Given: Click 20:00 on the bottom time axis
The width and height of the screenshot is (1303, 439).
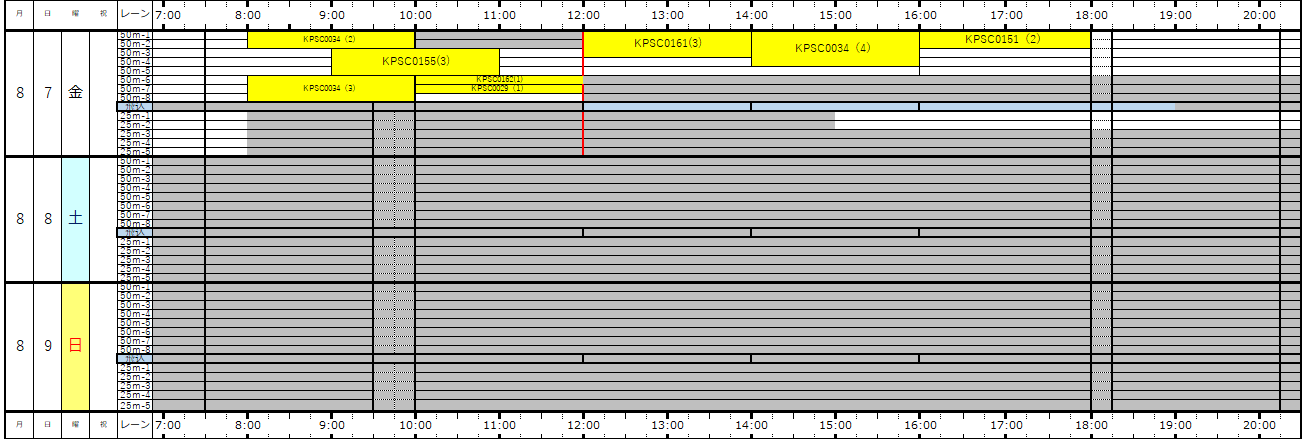Looking at the screenshot, I should tap(1259, 425).
